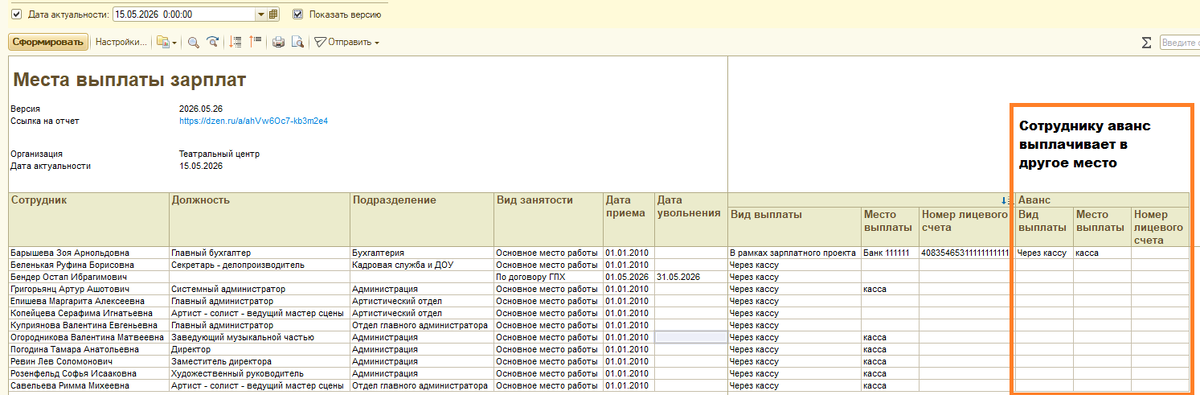Viewport: 1200px width, 395px height.
Task: Select employee Огородникова Валентина Матвеевна
Action: (87, 338)
